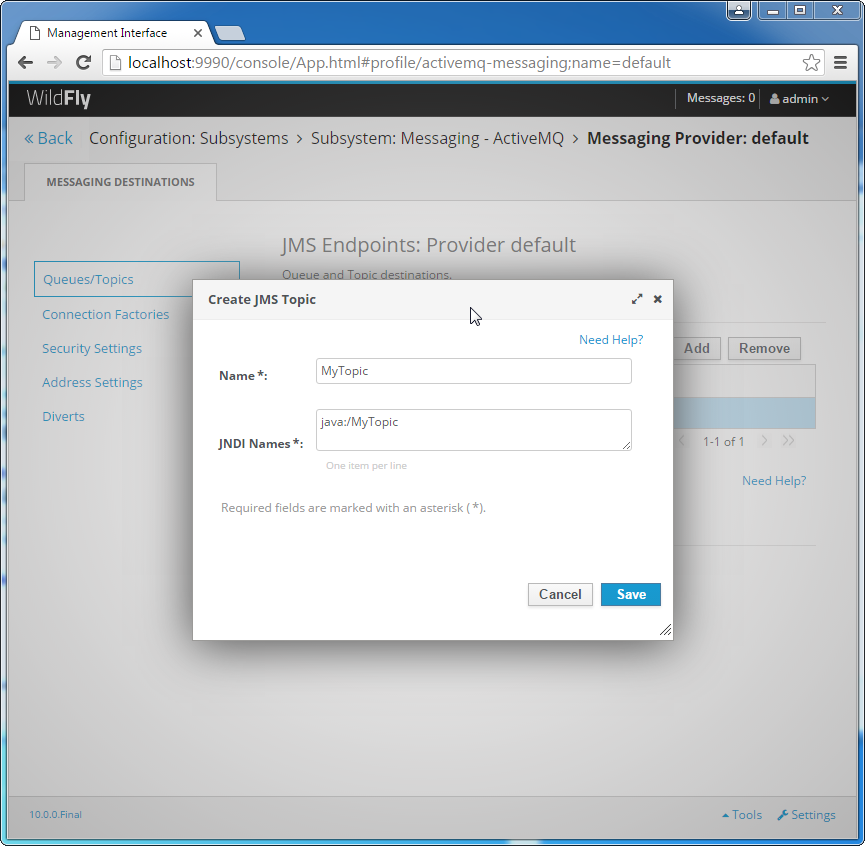Click the WildFly logo

58,99
